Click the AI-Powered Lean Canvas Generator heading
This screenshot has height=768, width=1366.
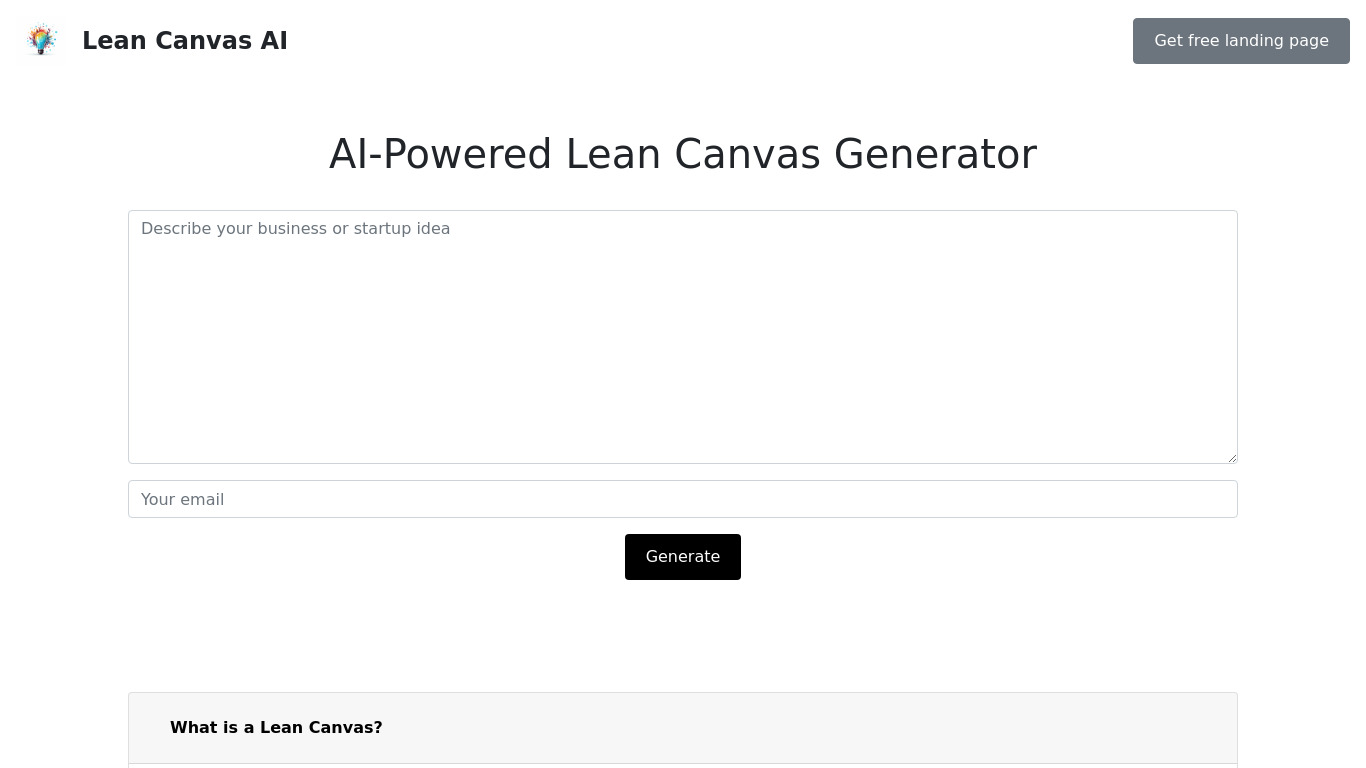(x=682, y=154)
